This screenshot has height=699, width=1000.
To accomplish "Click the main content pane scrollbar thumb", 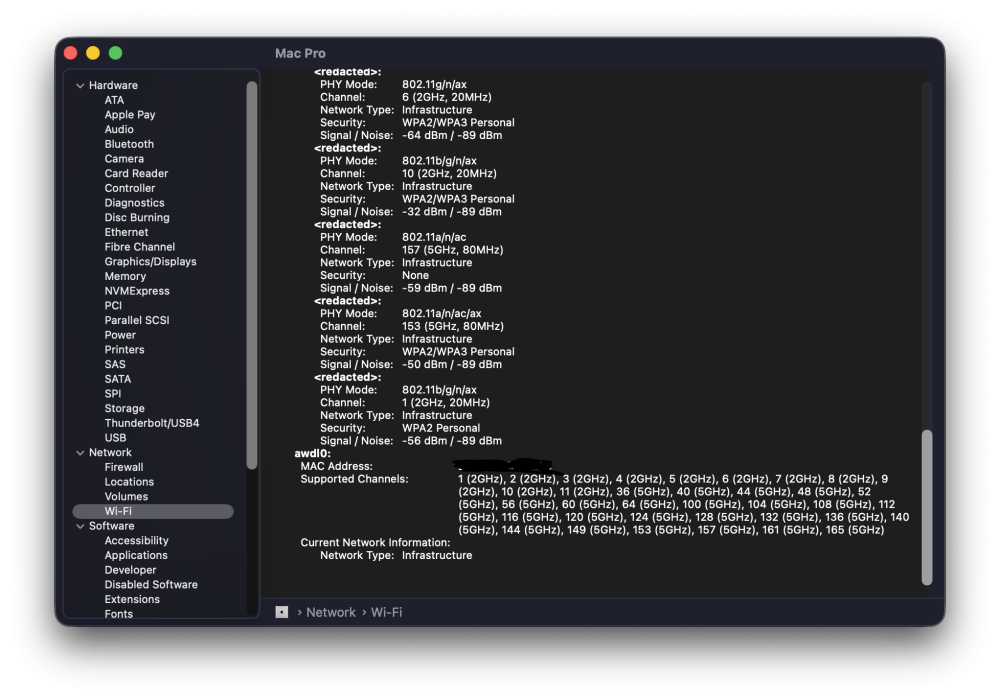I will (927, 508).
